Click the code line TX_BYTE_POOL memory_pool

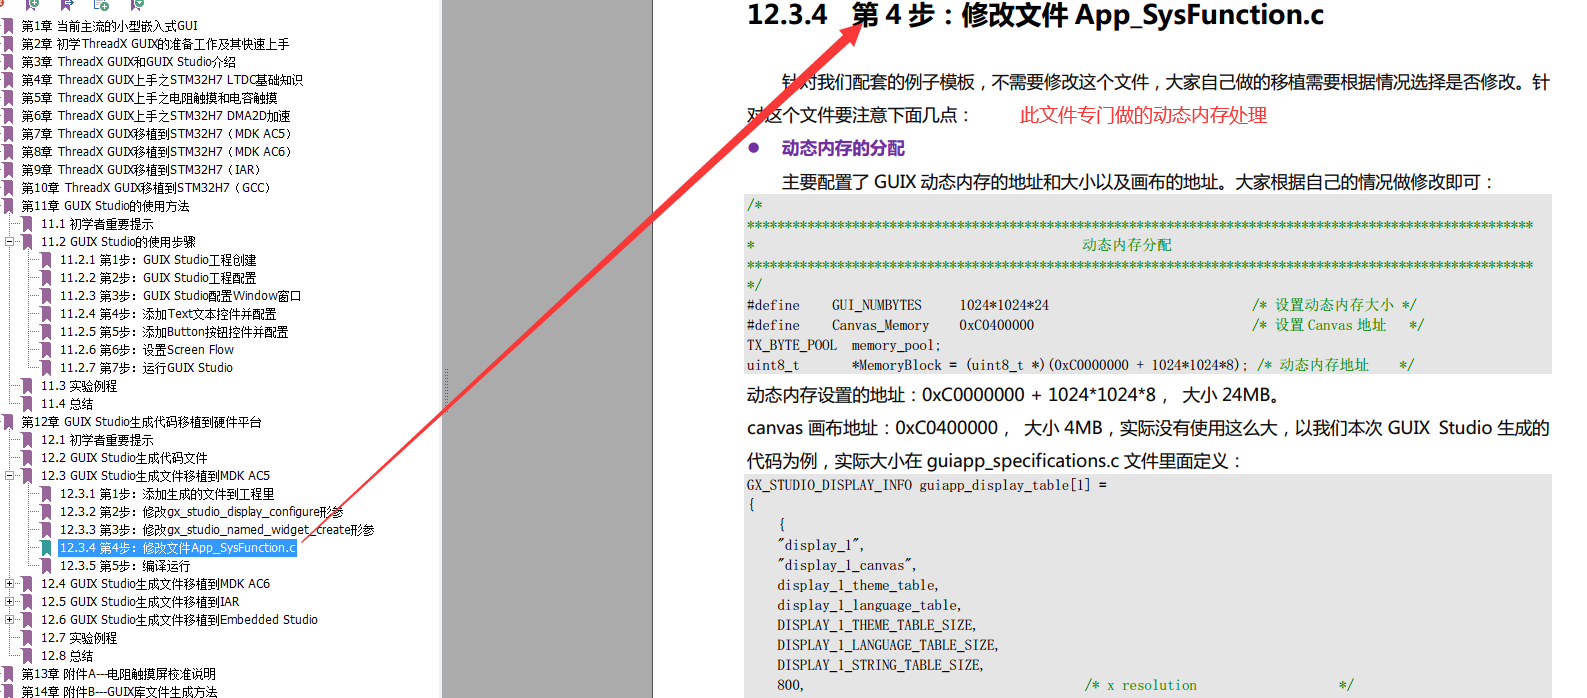[x=844, y=345]
